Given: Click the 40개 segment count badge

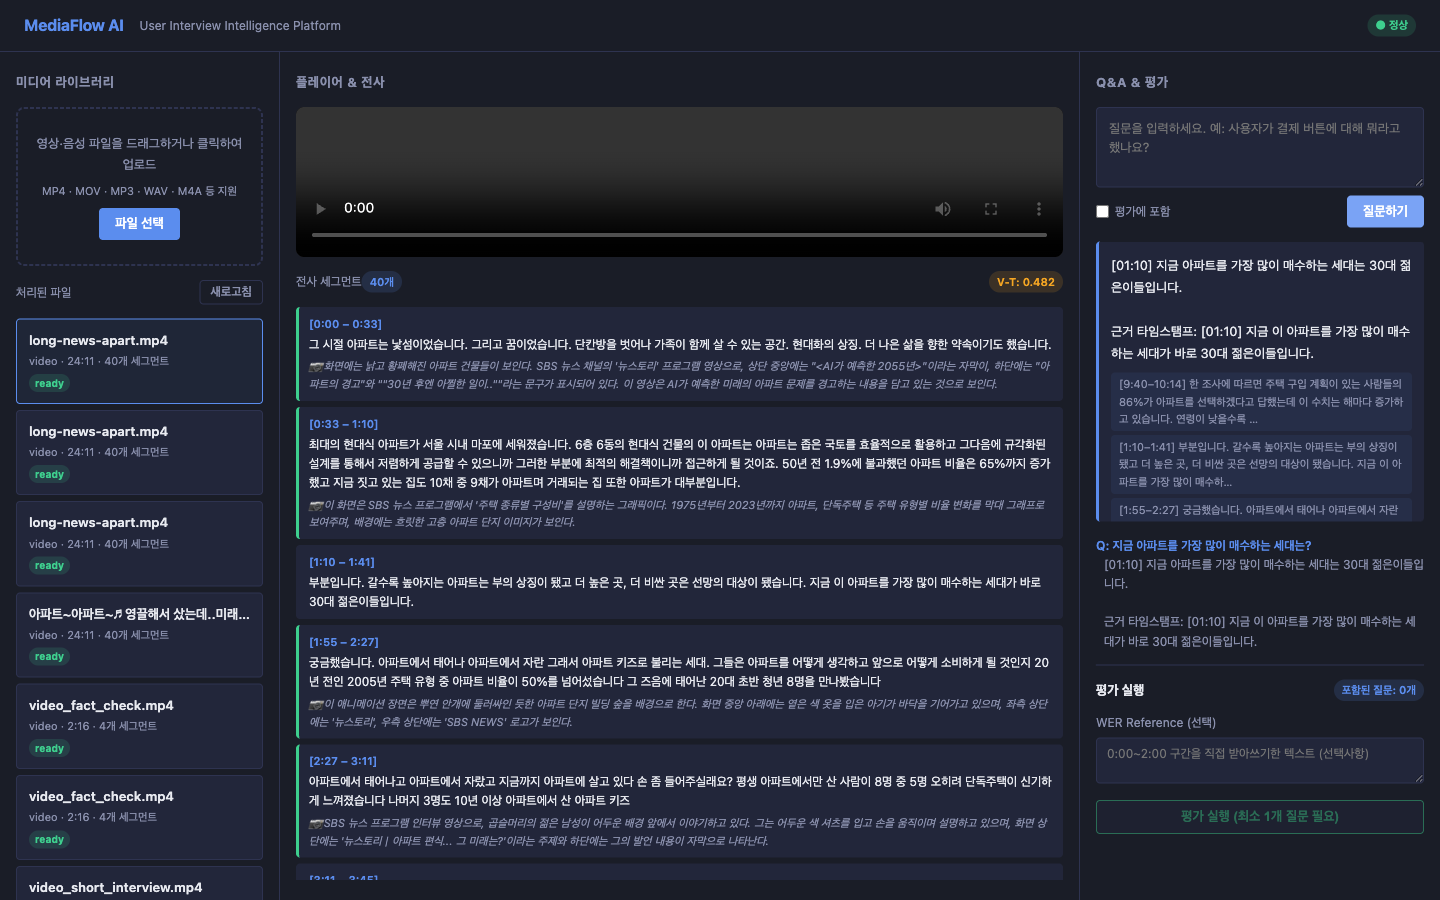Looking at the screenshot, I should coord(382,282).
